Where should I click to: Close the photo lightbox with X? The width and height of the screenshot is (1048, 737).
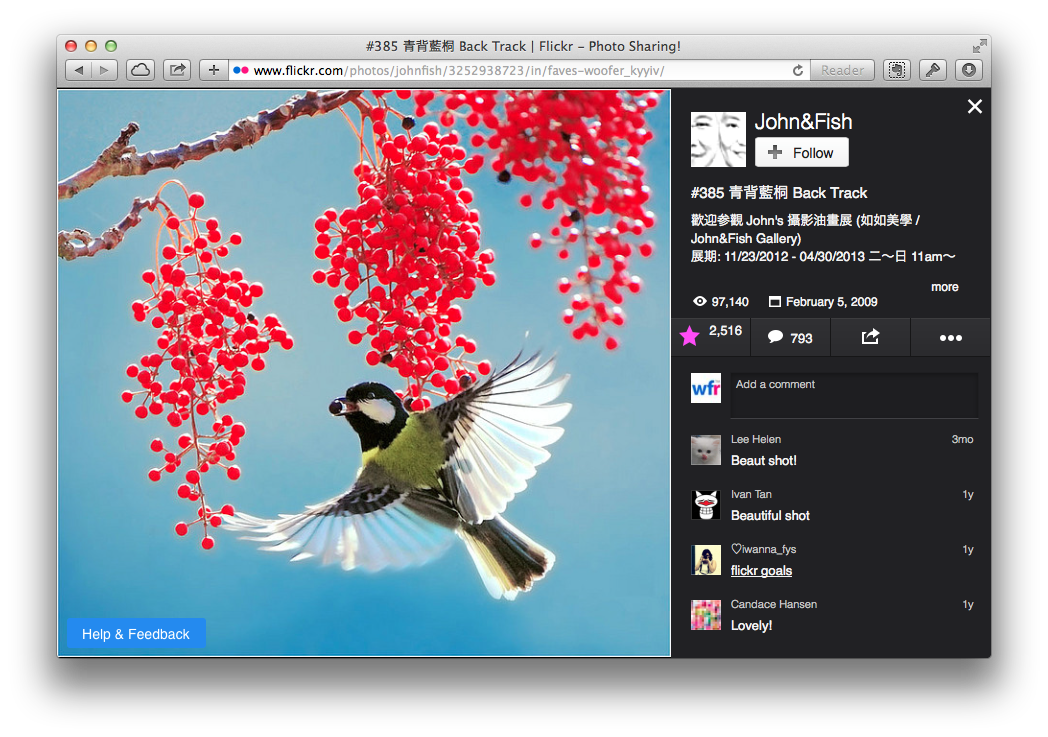(x=974, y=107)
